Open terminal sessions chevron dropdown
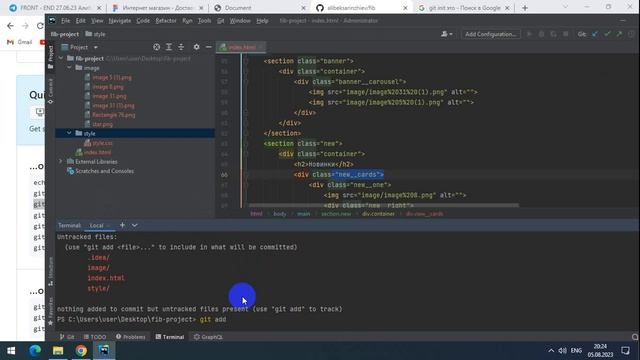 pos(134,225)
